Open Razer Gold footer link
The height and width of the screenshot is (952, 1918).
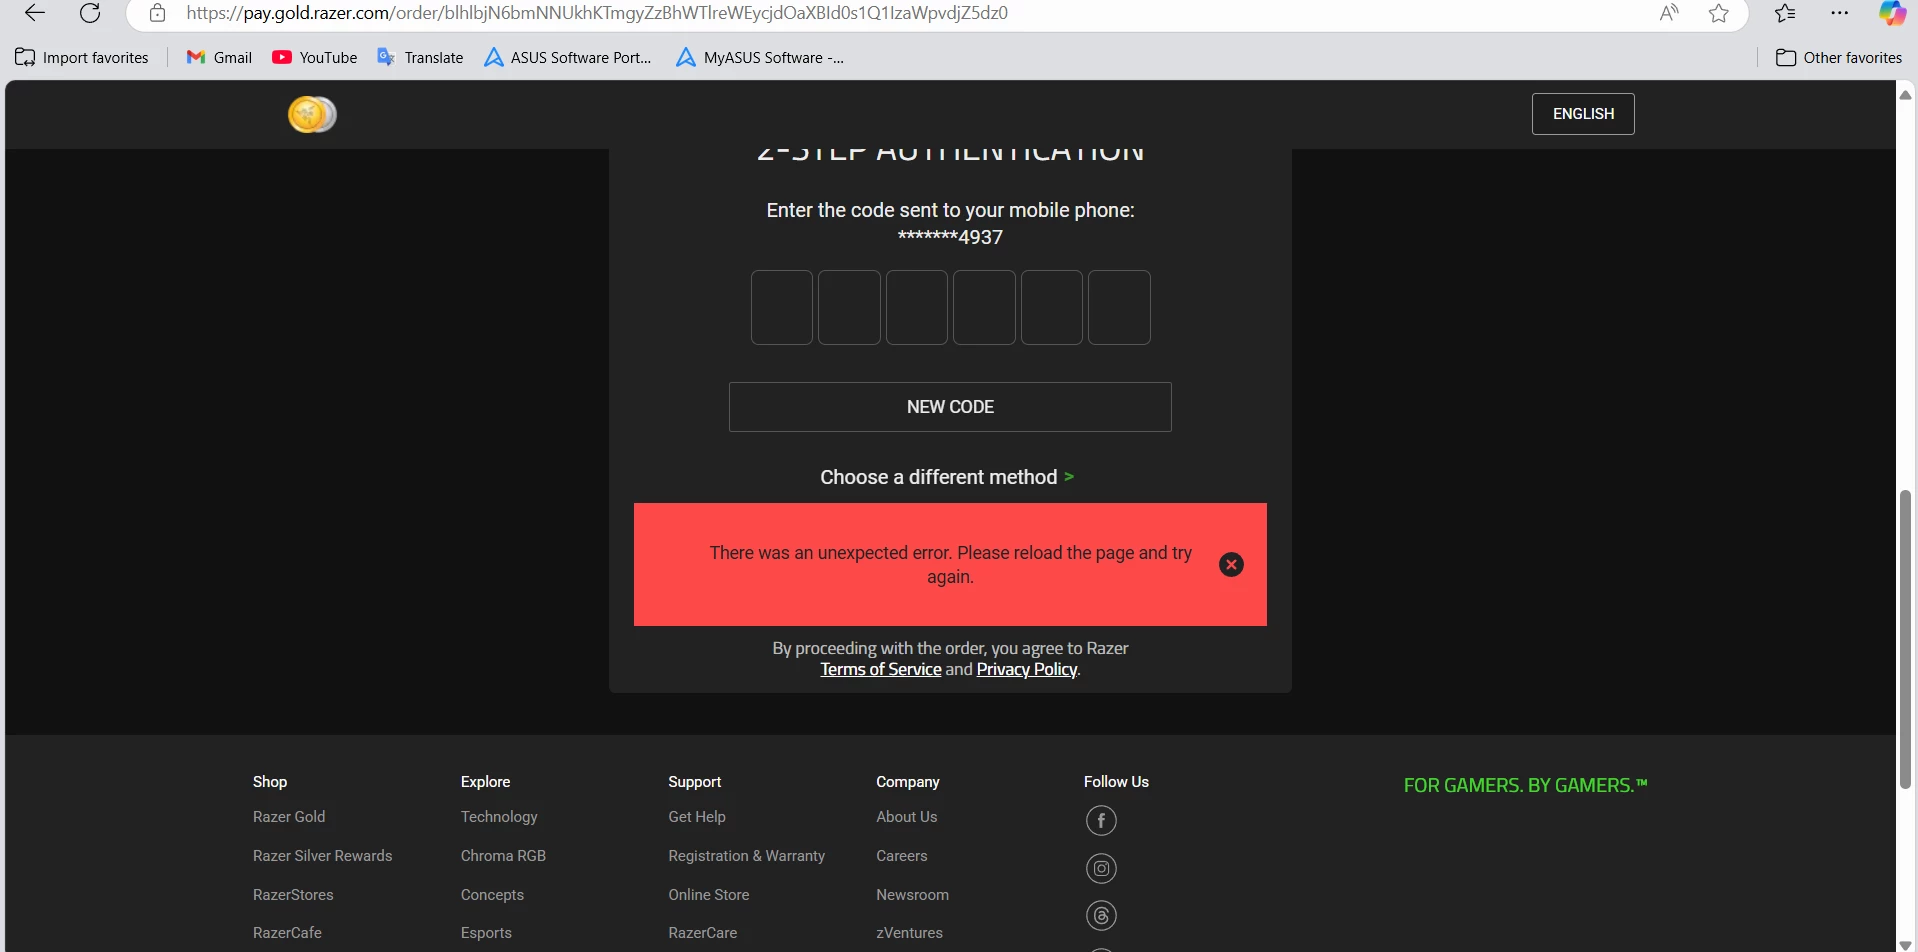289,817
